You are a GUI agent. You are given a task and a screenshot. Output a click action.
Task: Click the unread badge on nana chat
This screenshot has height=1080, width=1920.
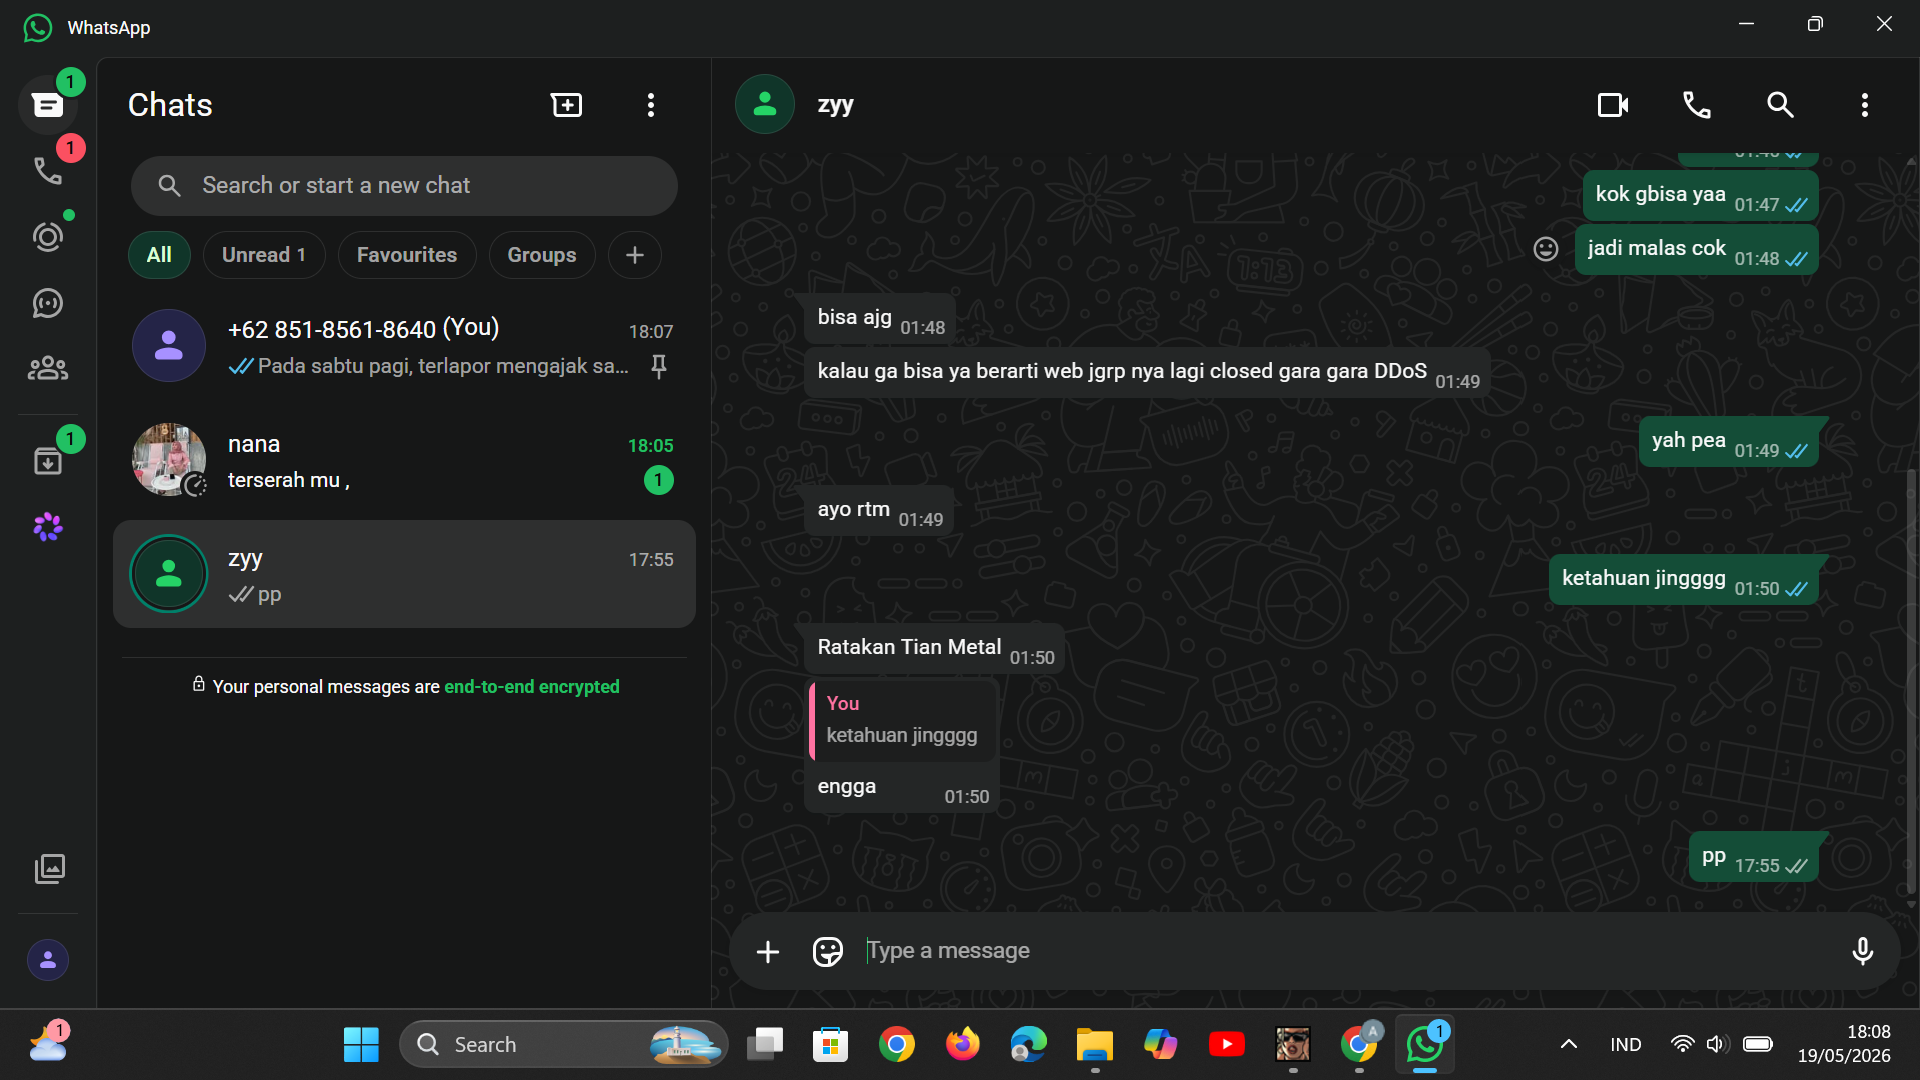[659, 480]
